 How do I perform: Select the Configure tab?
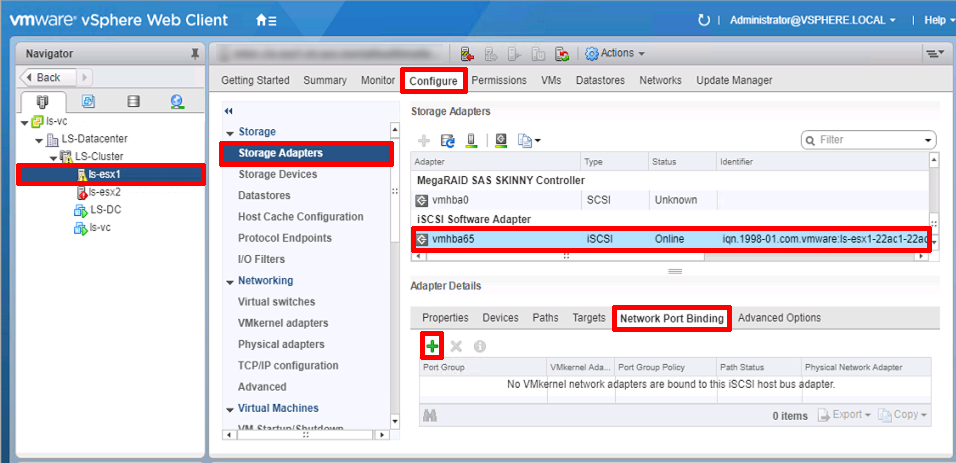point(433,81)
